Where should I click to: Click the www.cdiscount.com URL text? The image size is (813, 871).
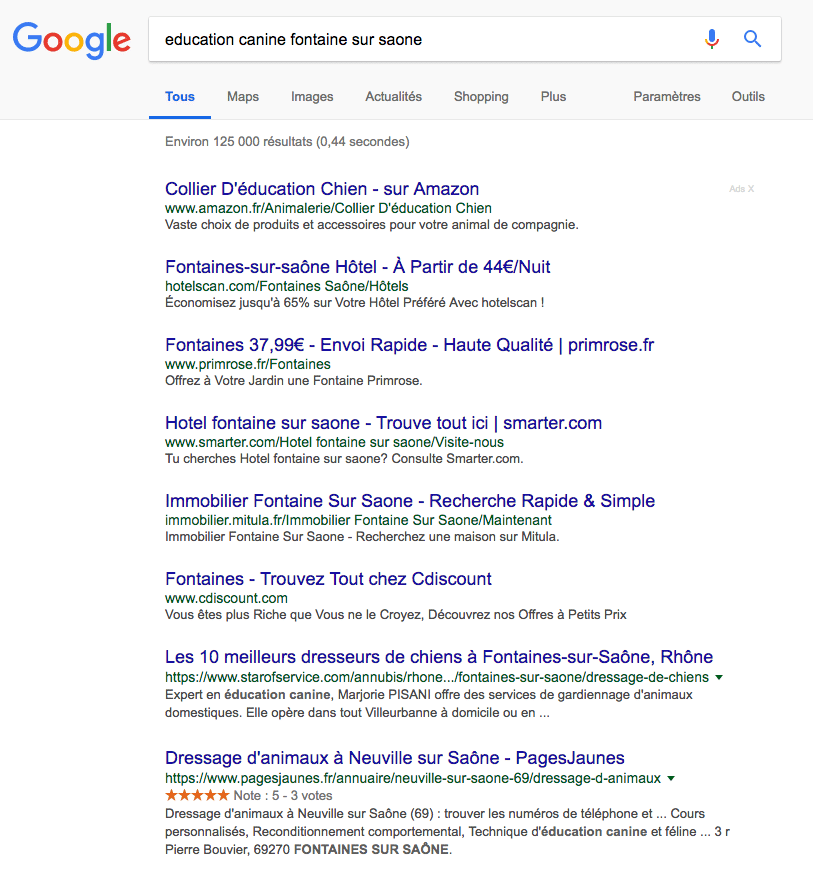click(x=226, y=598)
